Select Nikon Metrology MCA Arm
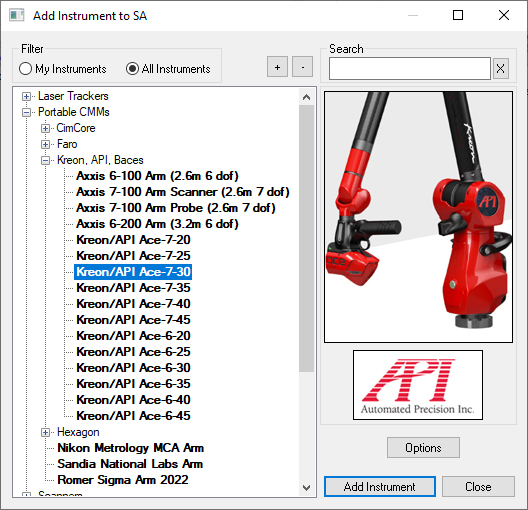528x510 pixels. 131,448
